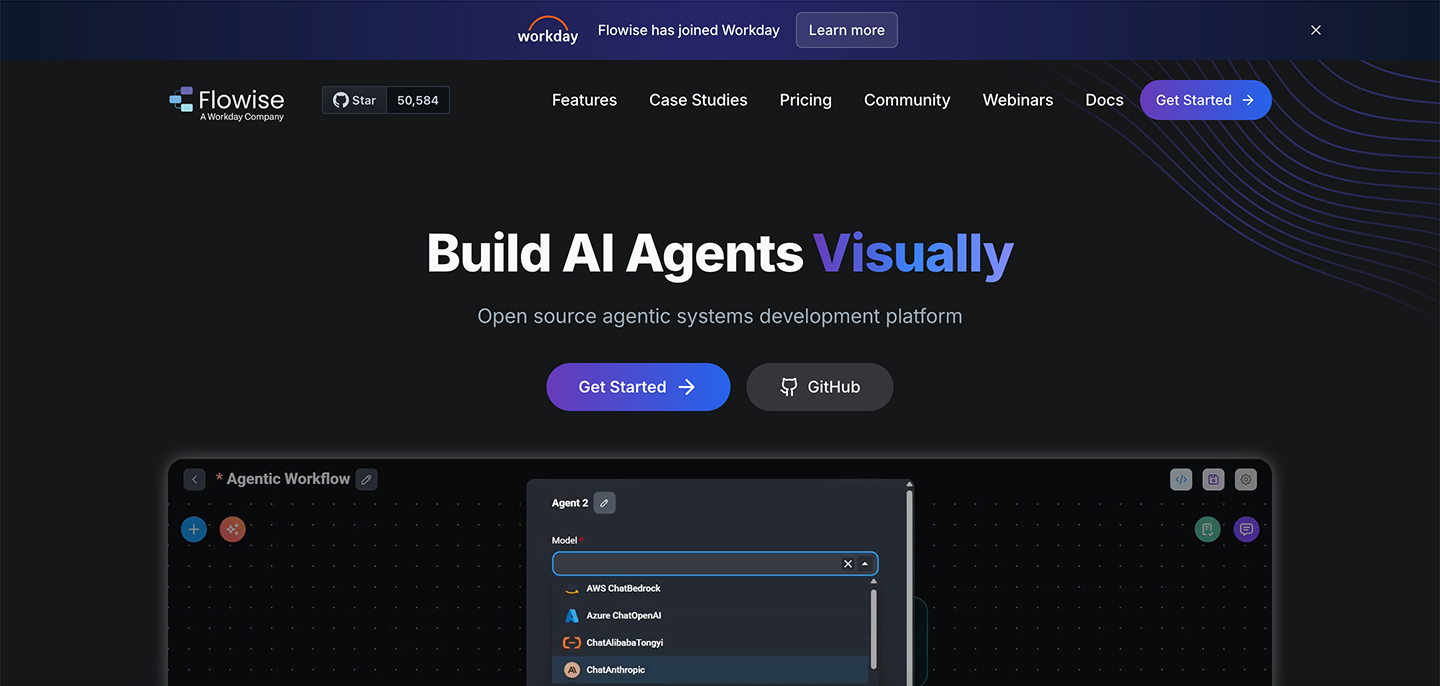Click the back arrow beside Agentic Workflow

pos(194,479)
